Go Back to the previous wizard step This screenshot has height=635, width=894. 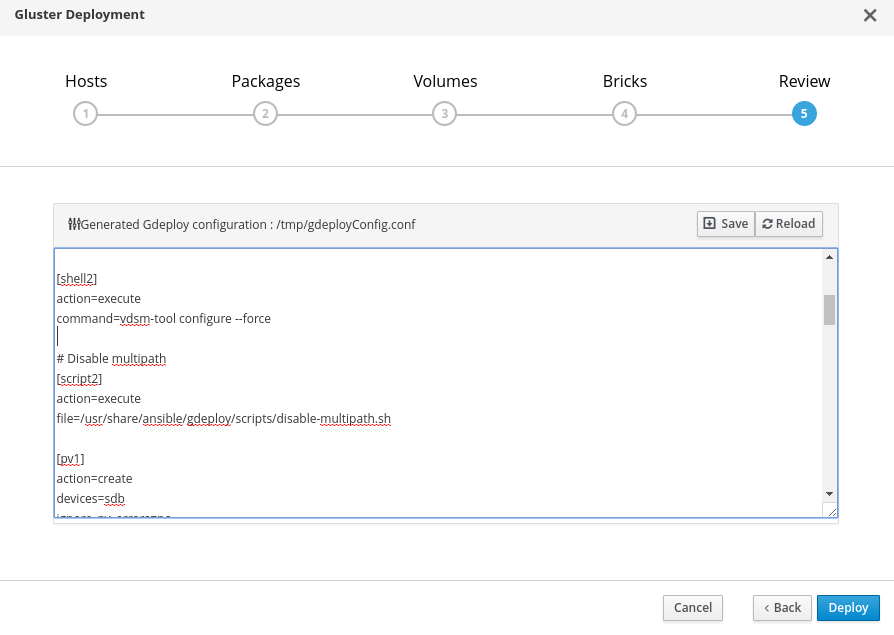point(781,607)
